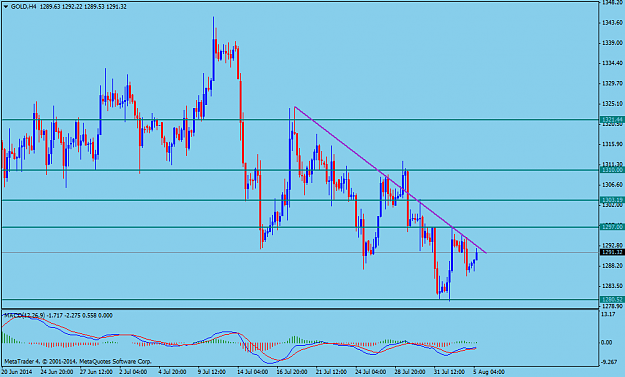The width and height of the screenshot is (625, 377).
Task: Open the chart menu triangle beside GOLD,H4
Action: (6, 7)
